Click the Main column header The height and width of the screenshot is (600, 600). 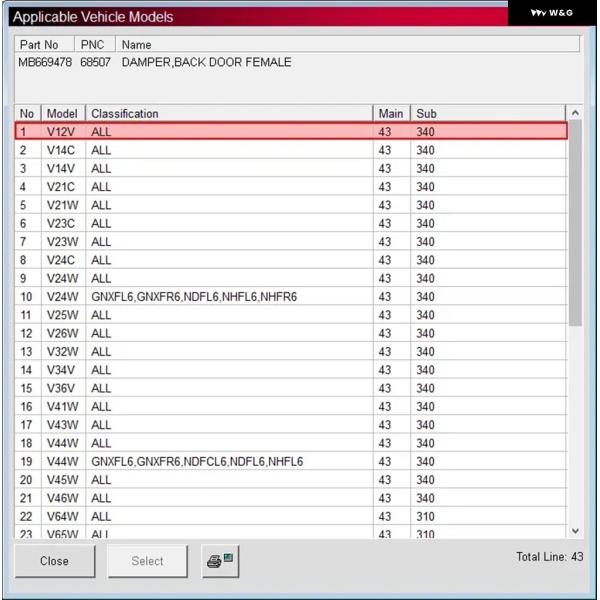pyautogui.click(x=391, y=113)
